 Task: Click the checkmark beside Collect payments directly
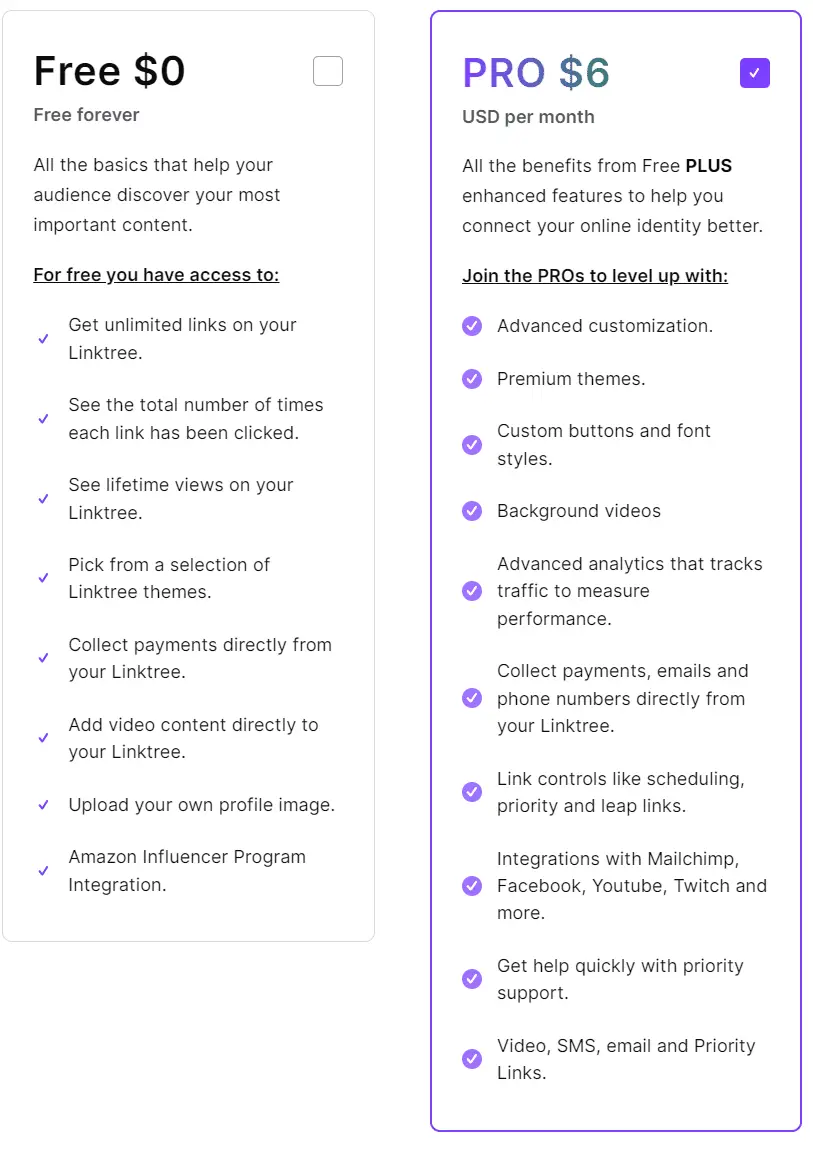tap(43, 658)
